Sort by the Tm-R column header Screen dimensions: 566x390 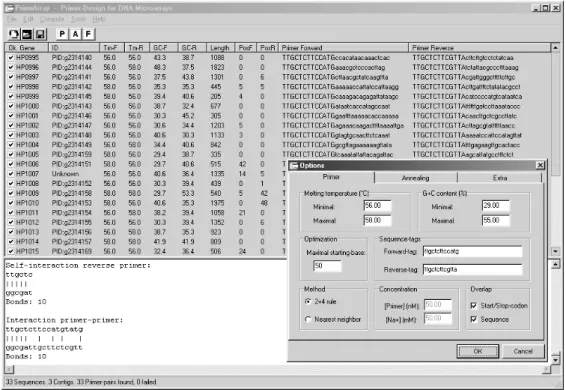point(137,48)
